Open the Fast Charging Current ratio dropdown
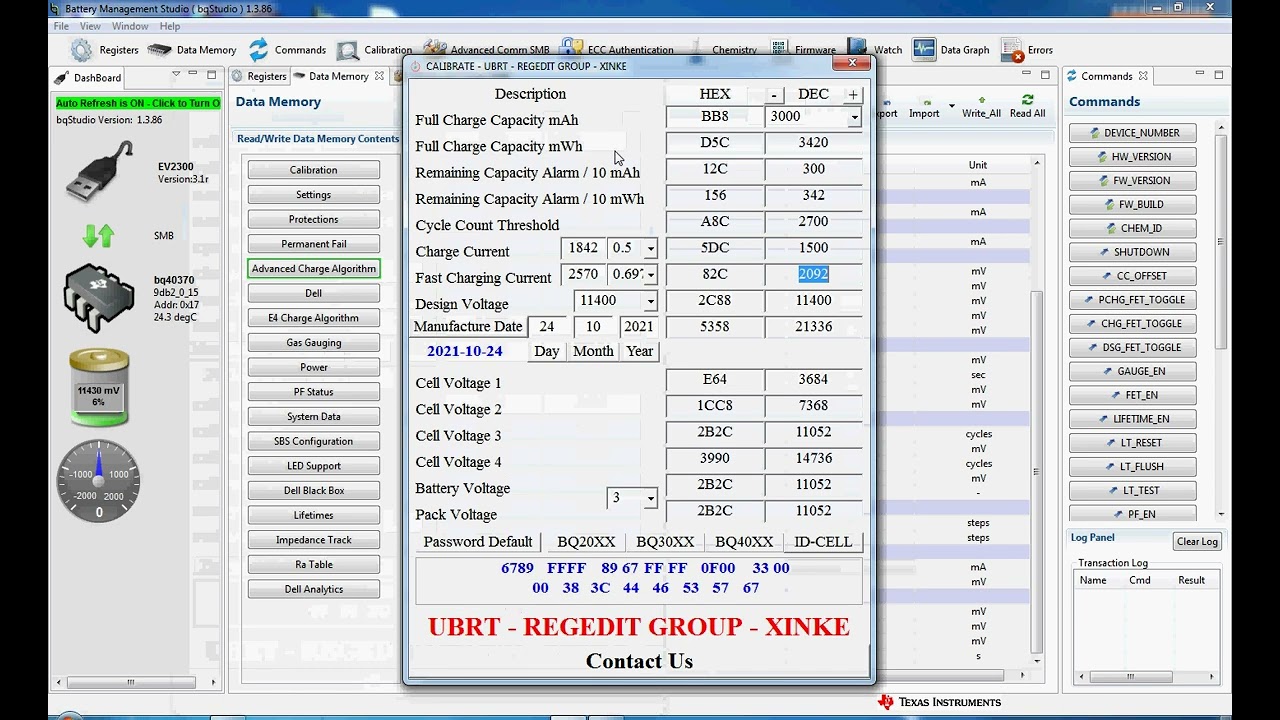The width and height of the screenshot is (1280, 720). coord(651,274)
